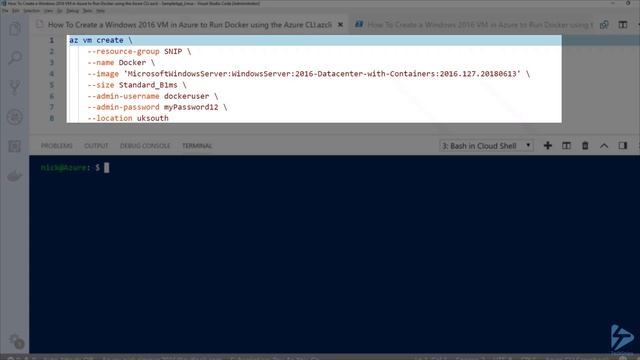The width and height of the screenshot is (640, 360).
Task: Switch to the PROBLEMS panel tab
Action: click(57, 146)
